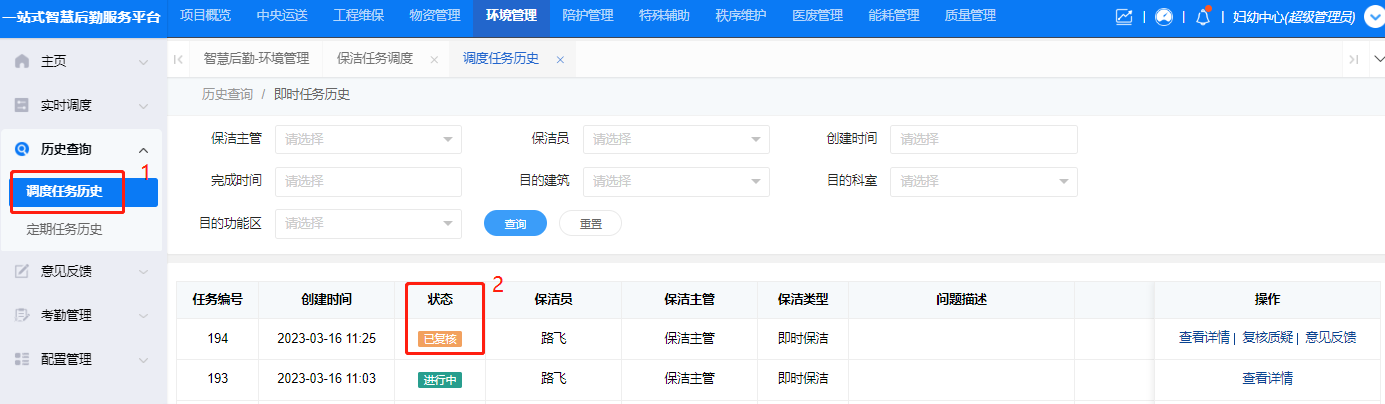
Task: Click the 重置 reset button
Action: click(x=590, y=224)
